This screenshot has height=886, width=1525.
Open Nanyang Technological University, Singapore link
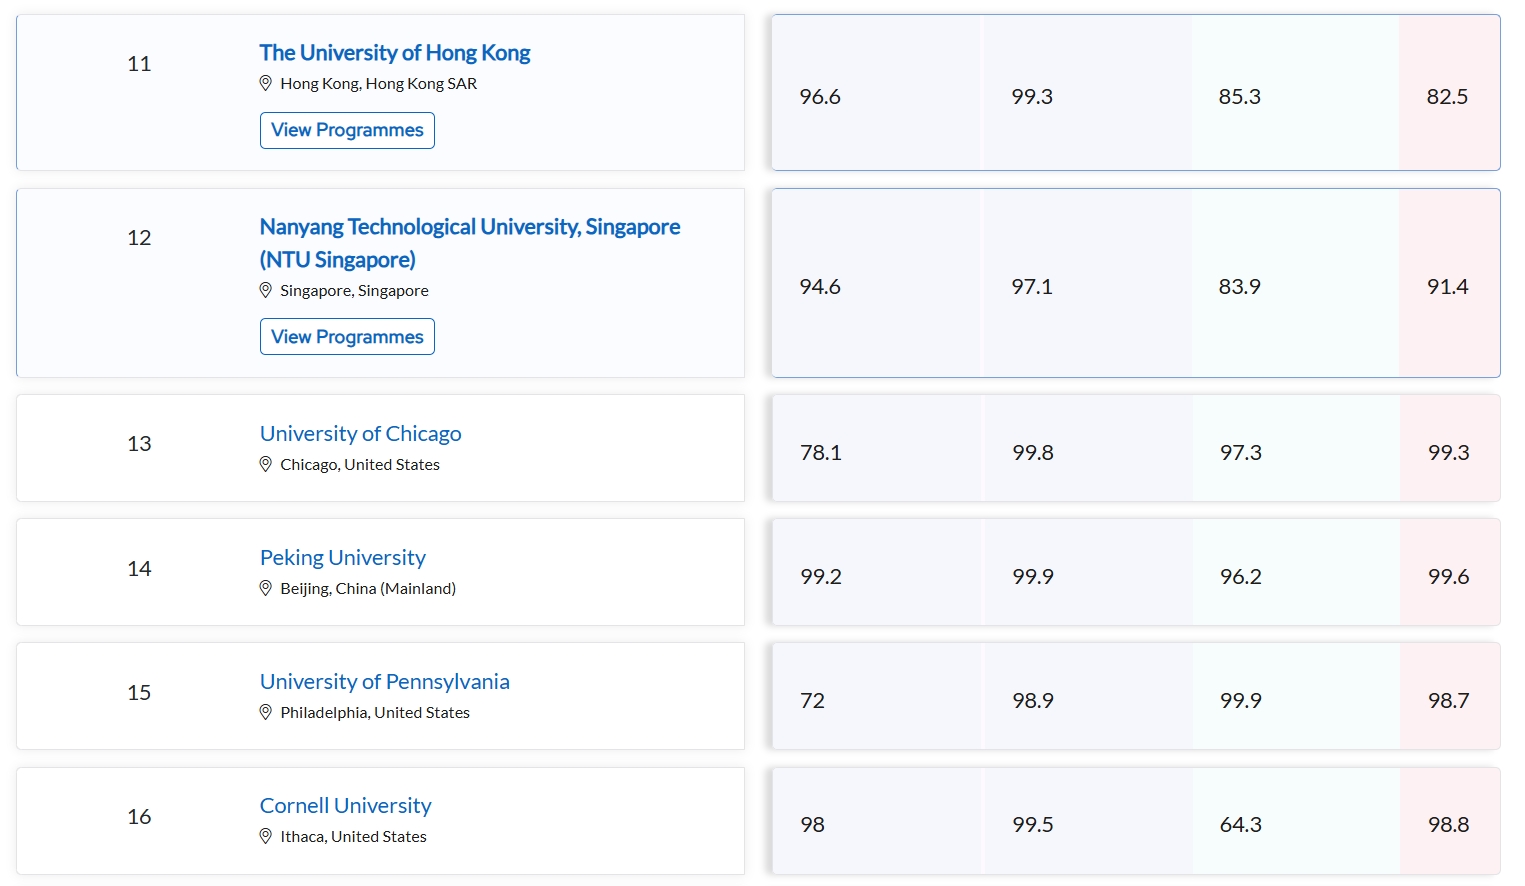point(470,243)
